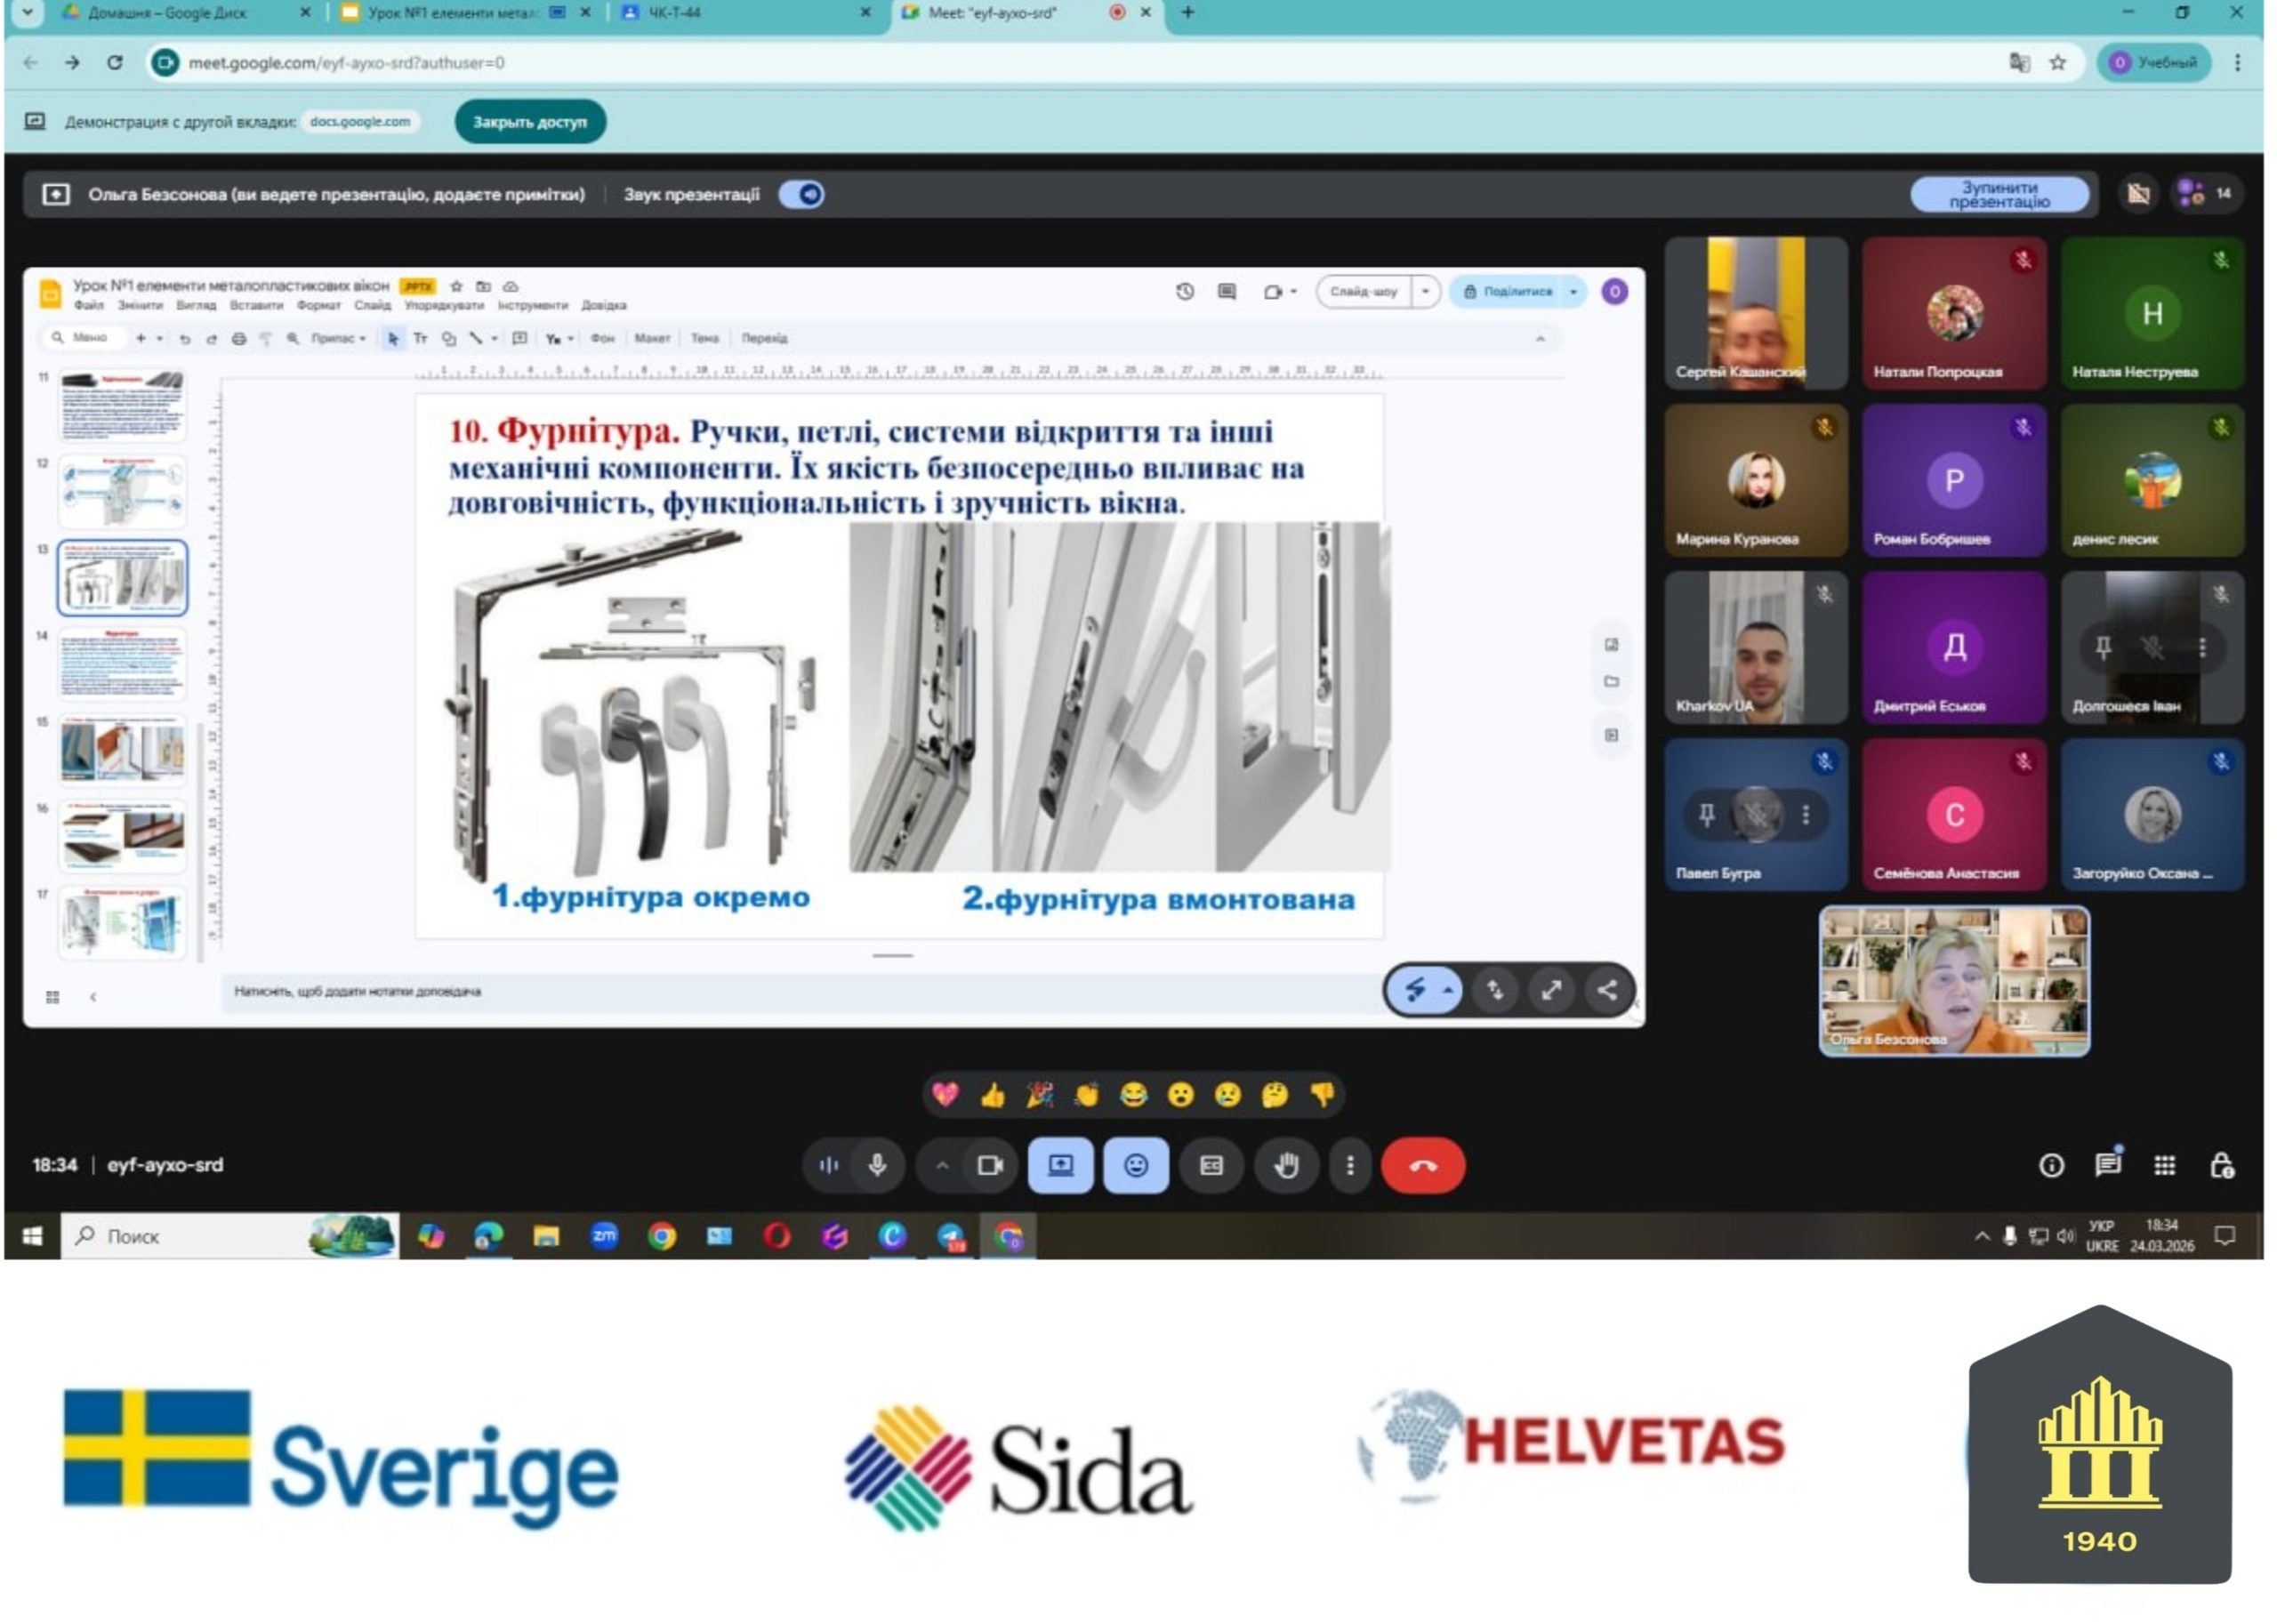Toggle the presentation audio switch

tap(801, 194)
